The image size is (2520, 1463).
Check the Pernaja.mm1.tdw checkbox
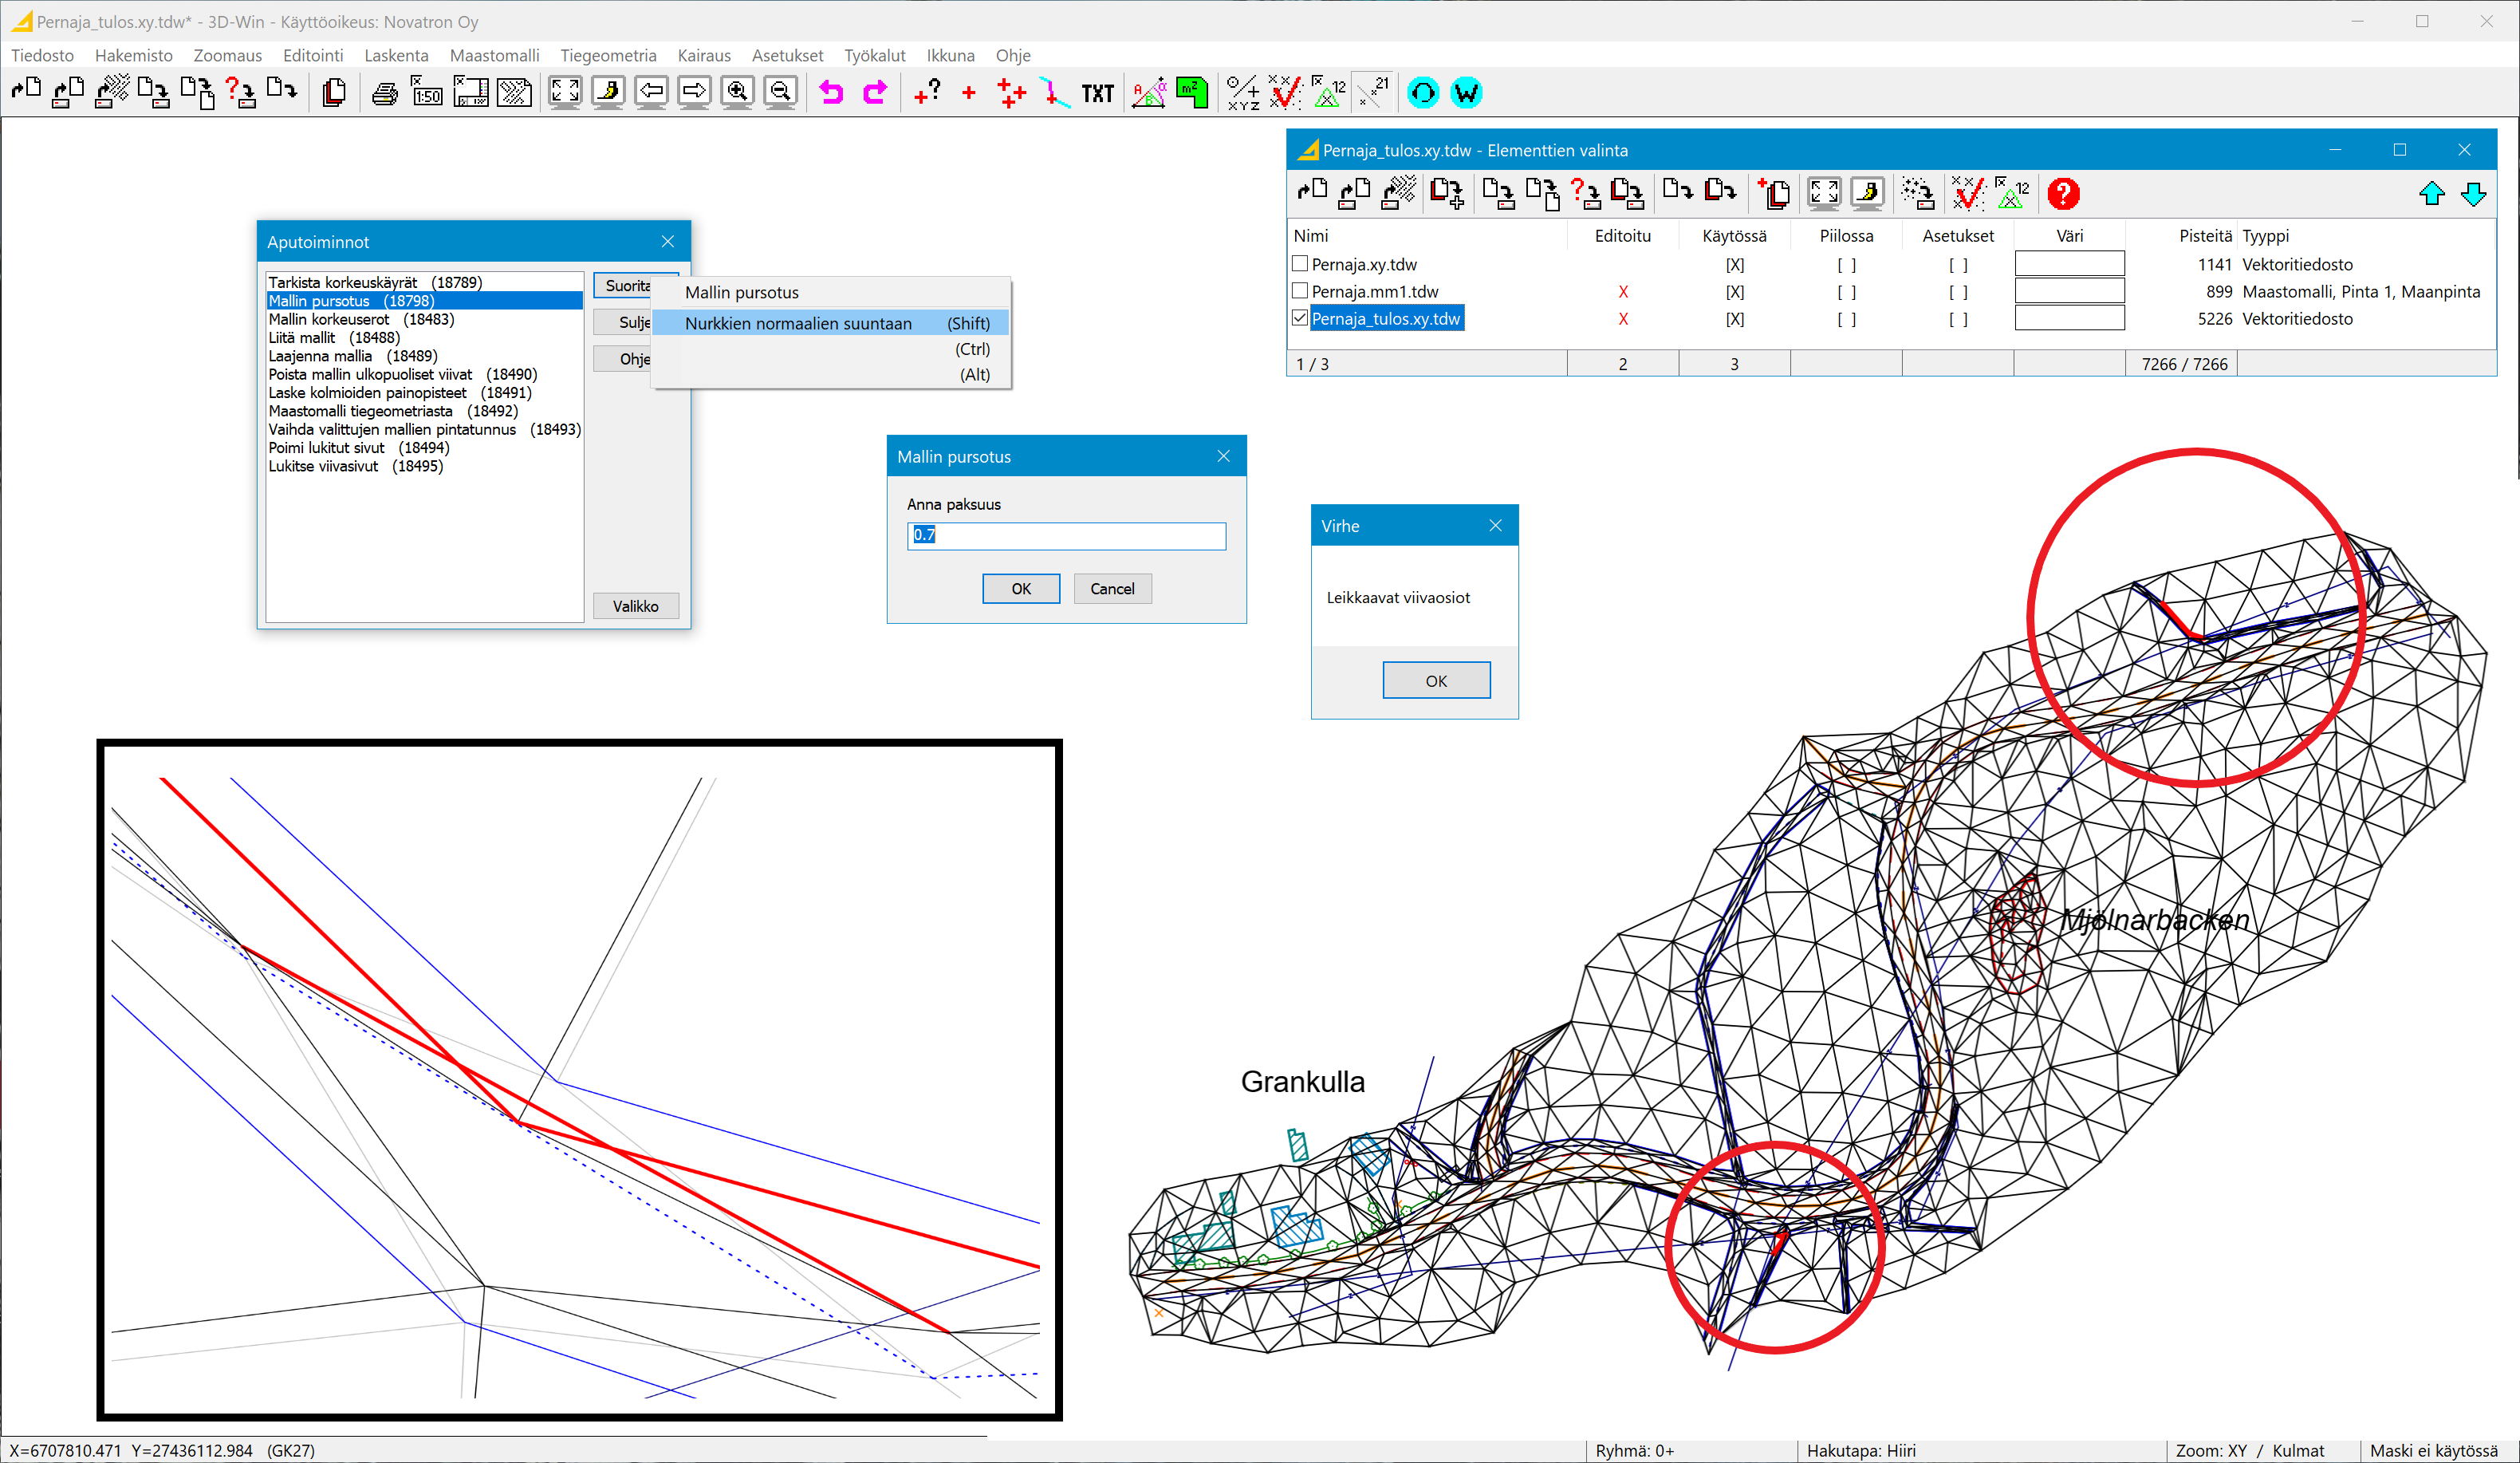coord(1300,291)
